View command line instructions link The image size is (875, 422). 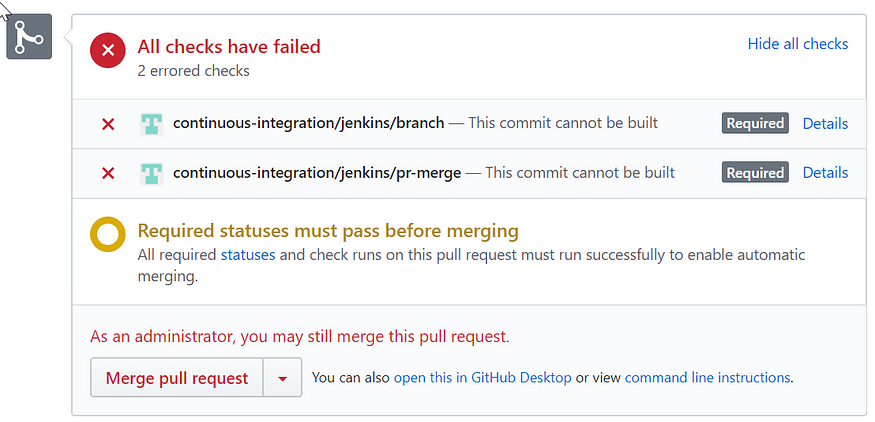point(707,378)
